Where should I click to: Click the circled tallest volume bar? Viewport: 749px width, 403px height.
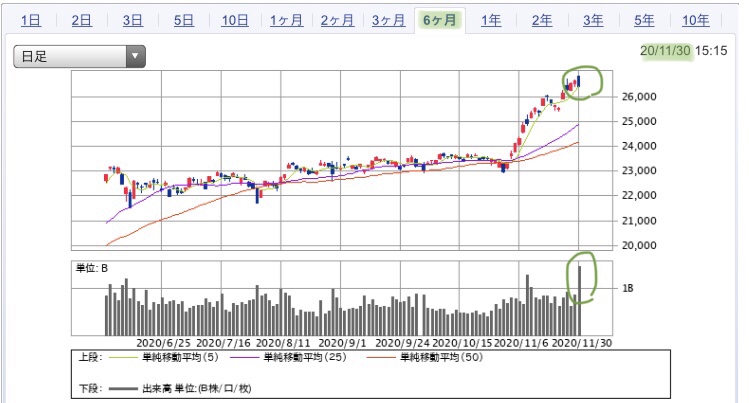[x=580, y=300]
